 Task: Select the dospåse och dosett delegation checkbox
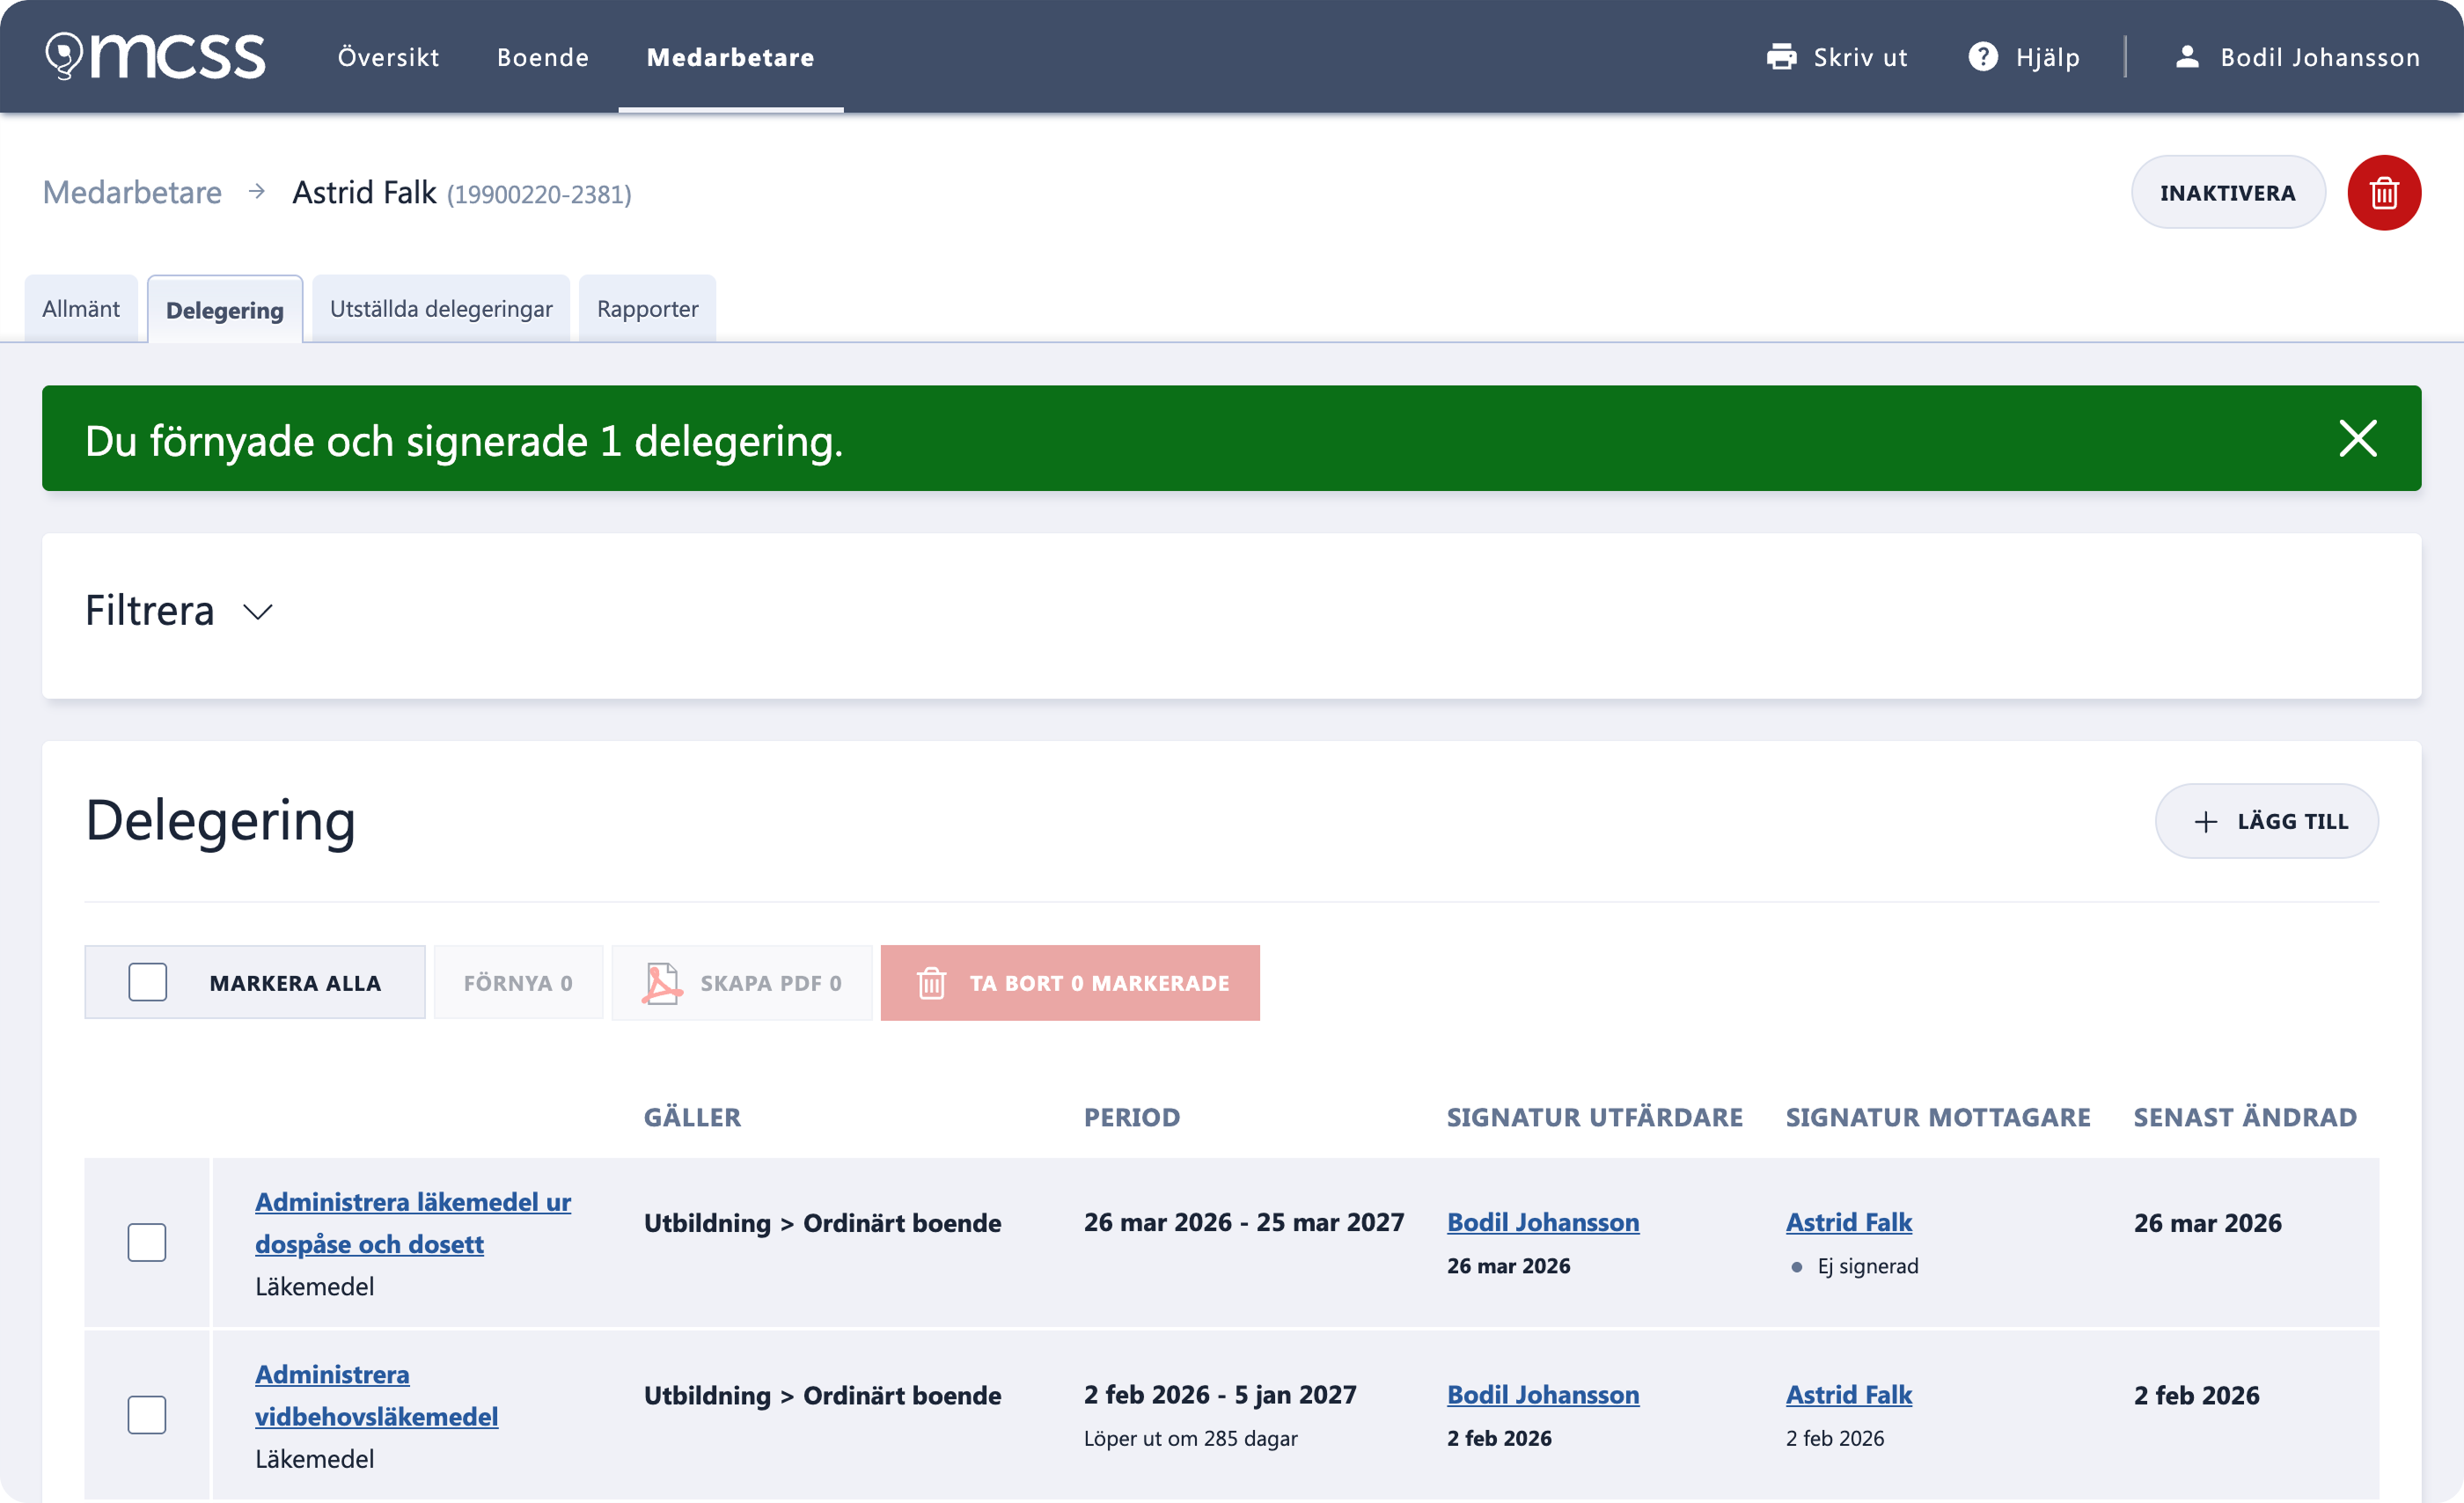(x=147, y=1242)
